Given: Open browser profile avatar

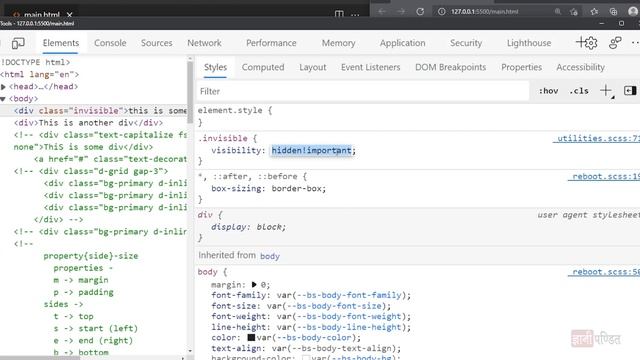Looking at the screenshot, I should pos(633,11).
